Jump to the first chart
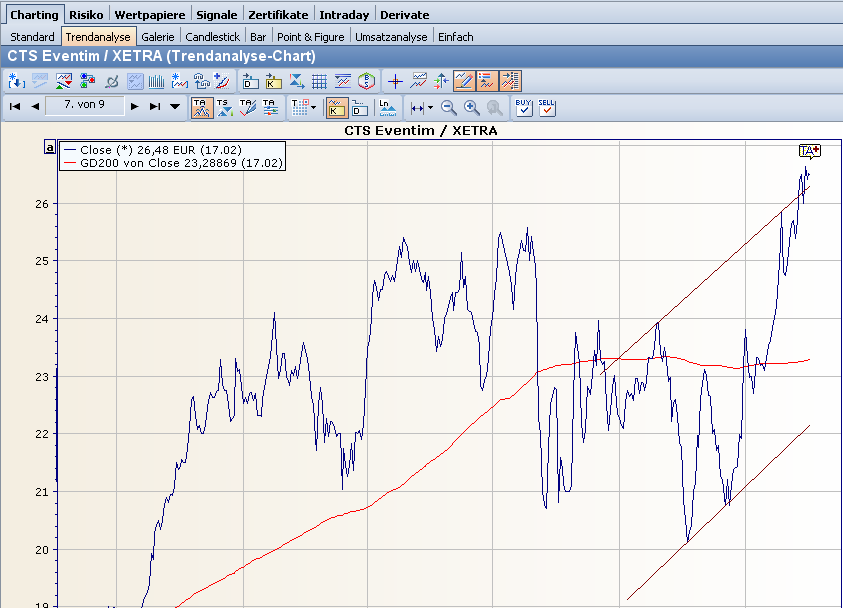Screen dimensions: 843x608 [15, 106]
